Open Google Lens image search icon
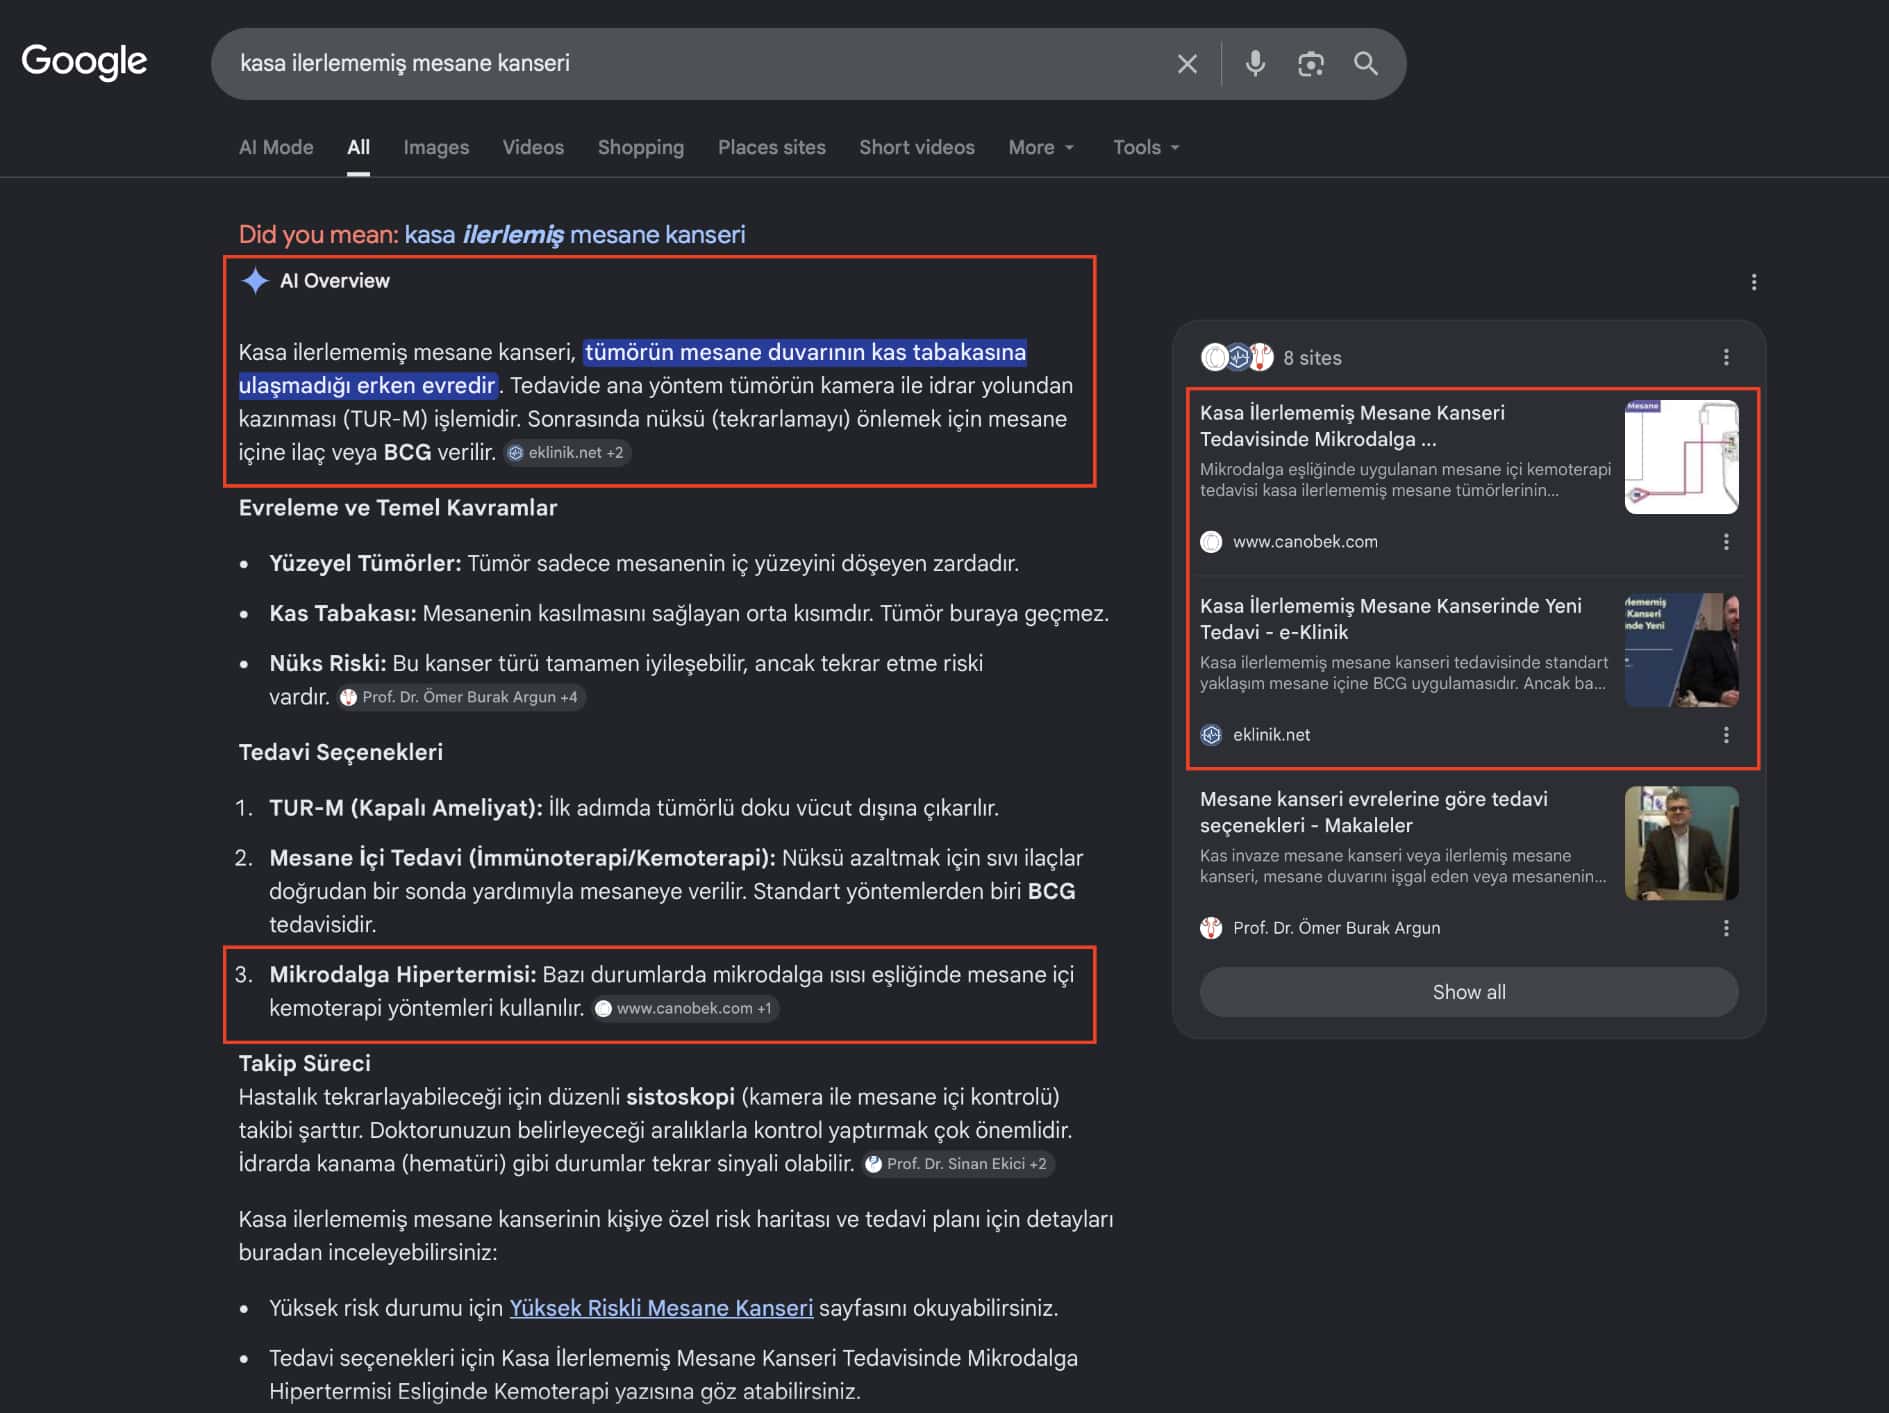The height and width of the screenshot is (1413, 1889). (x=1310, y=64)
